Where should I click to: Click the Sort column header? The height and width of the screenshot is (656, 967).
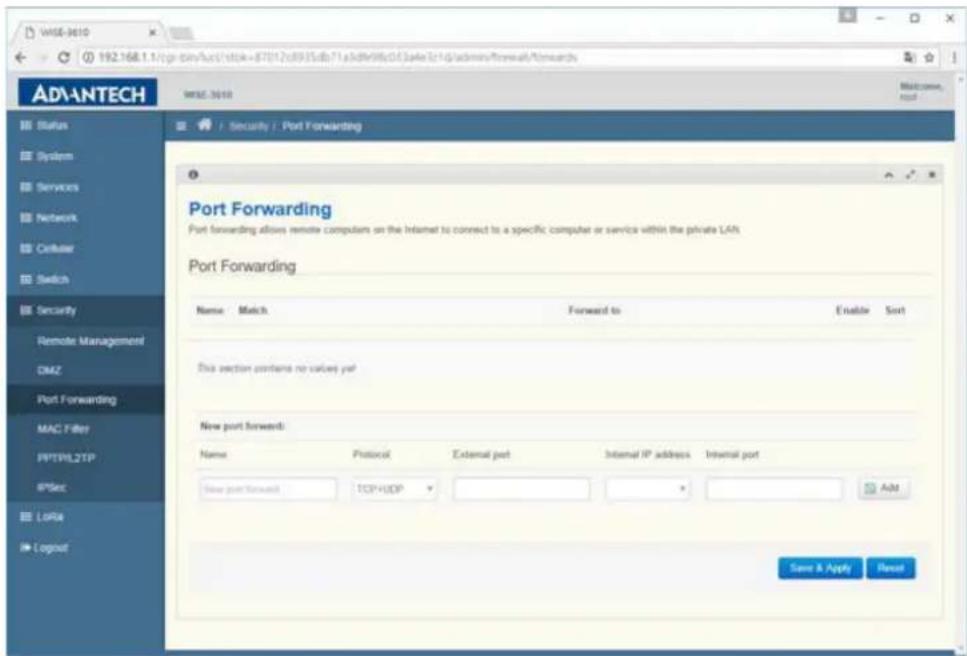coord(895,310)
